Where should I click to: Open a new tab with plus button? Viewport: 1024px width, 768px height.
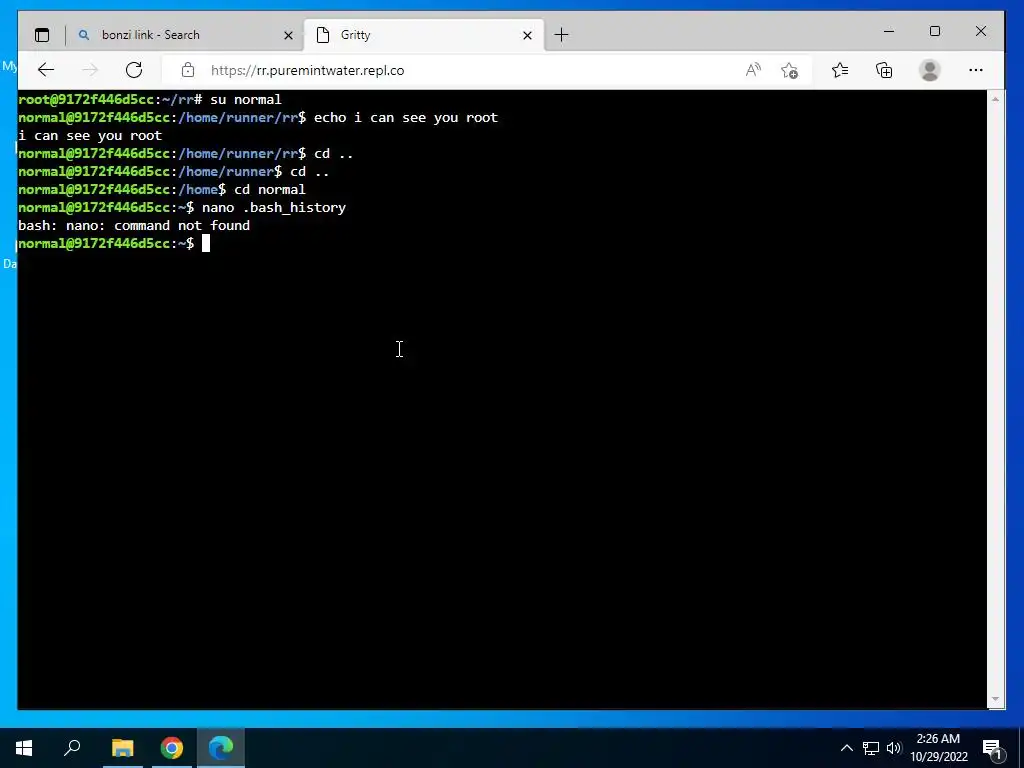coord(561,35)
